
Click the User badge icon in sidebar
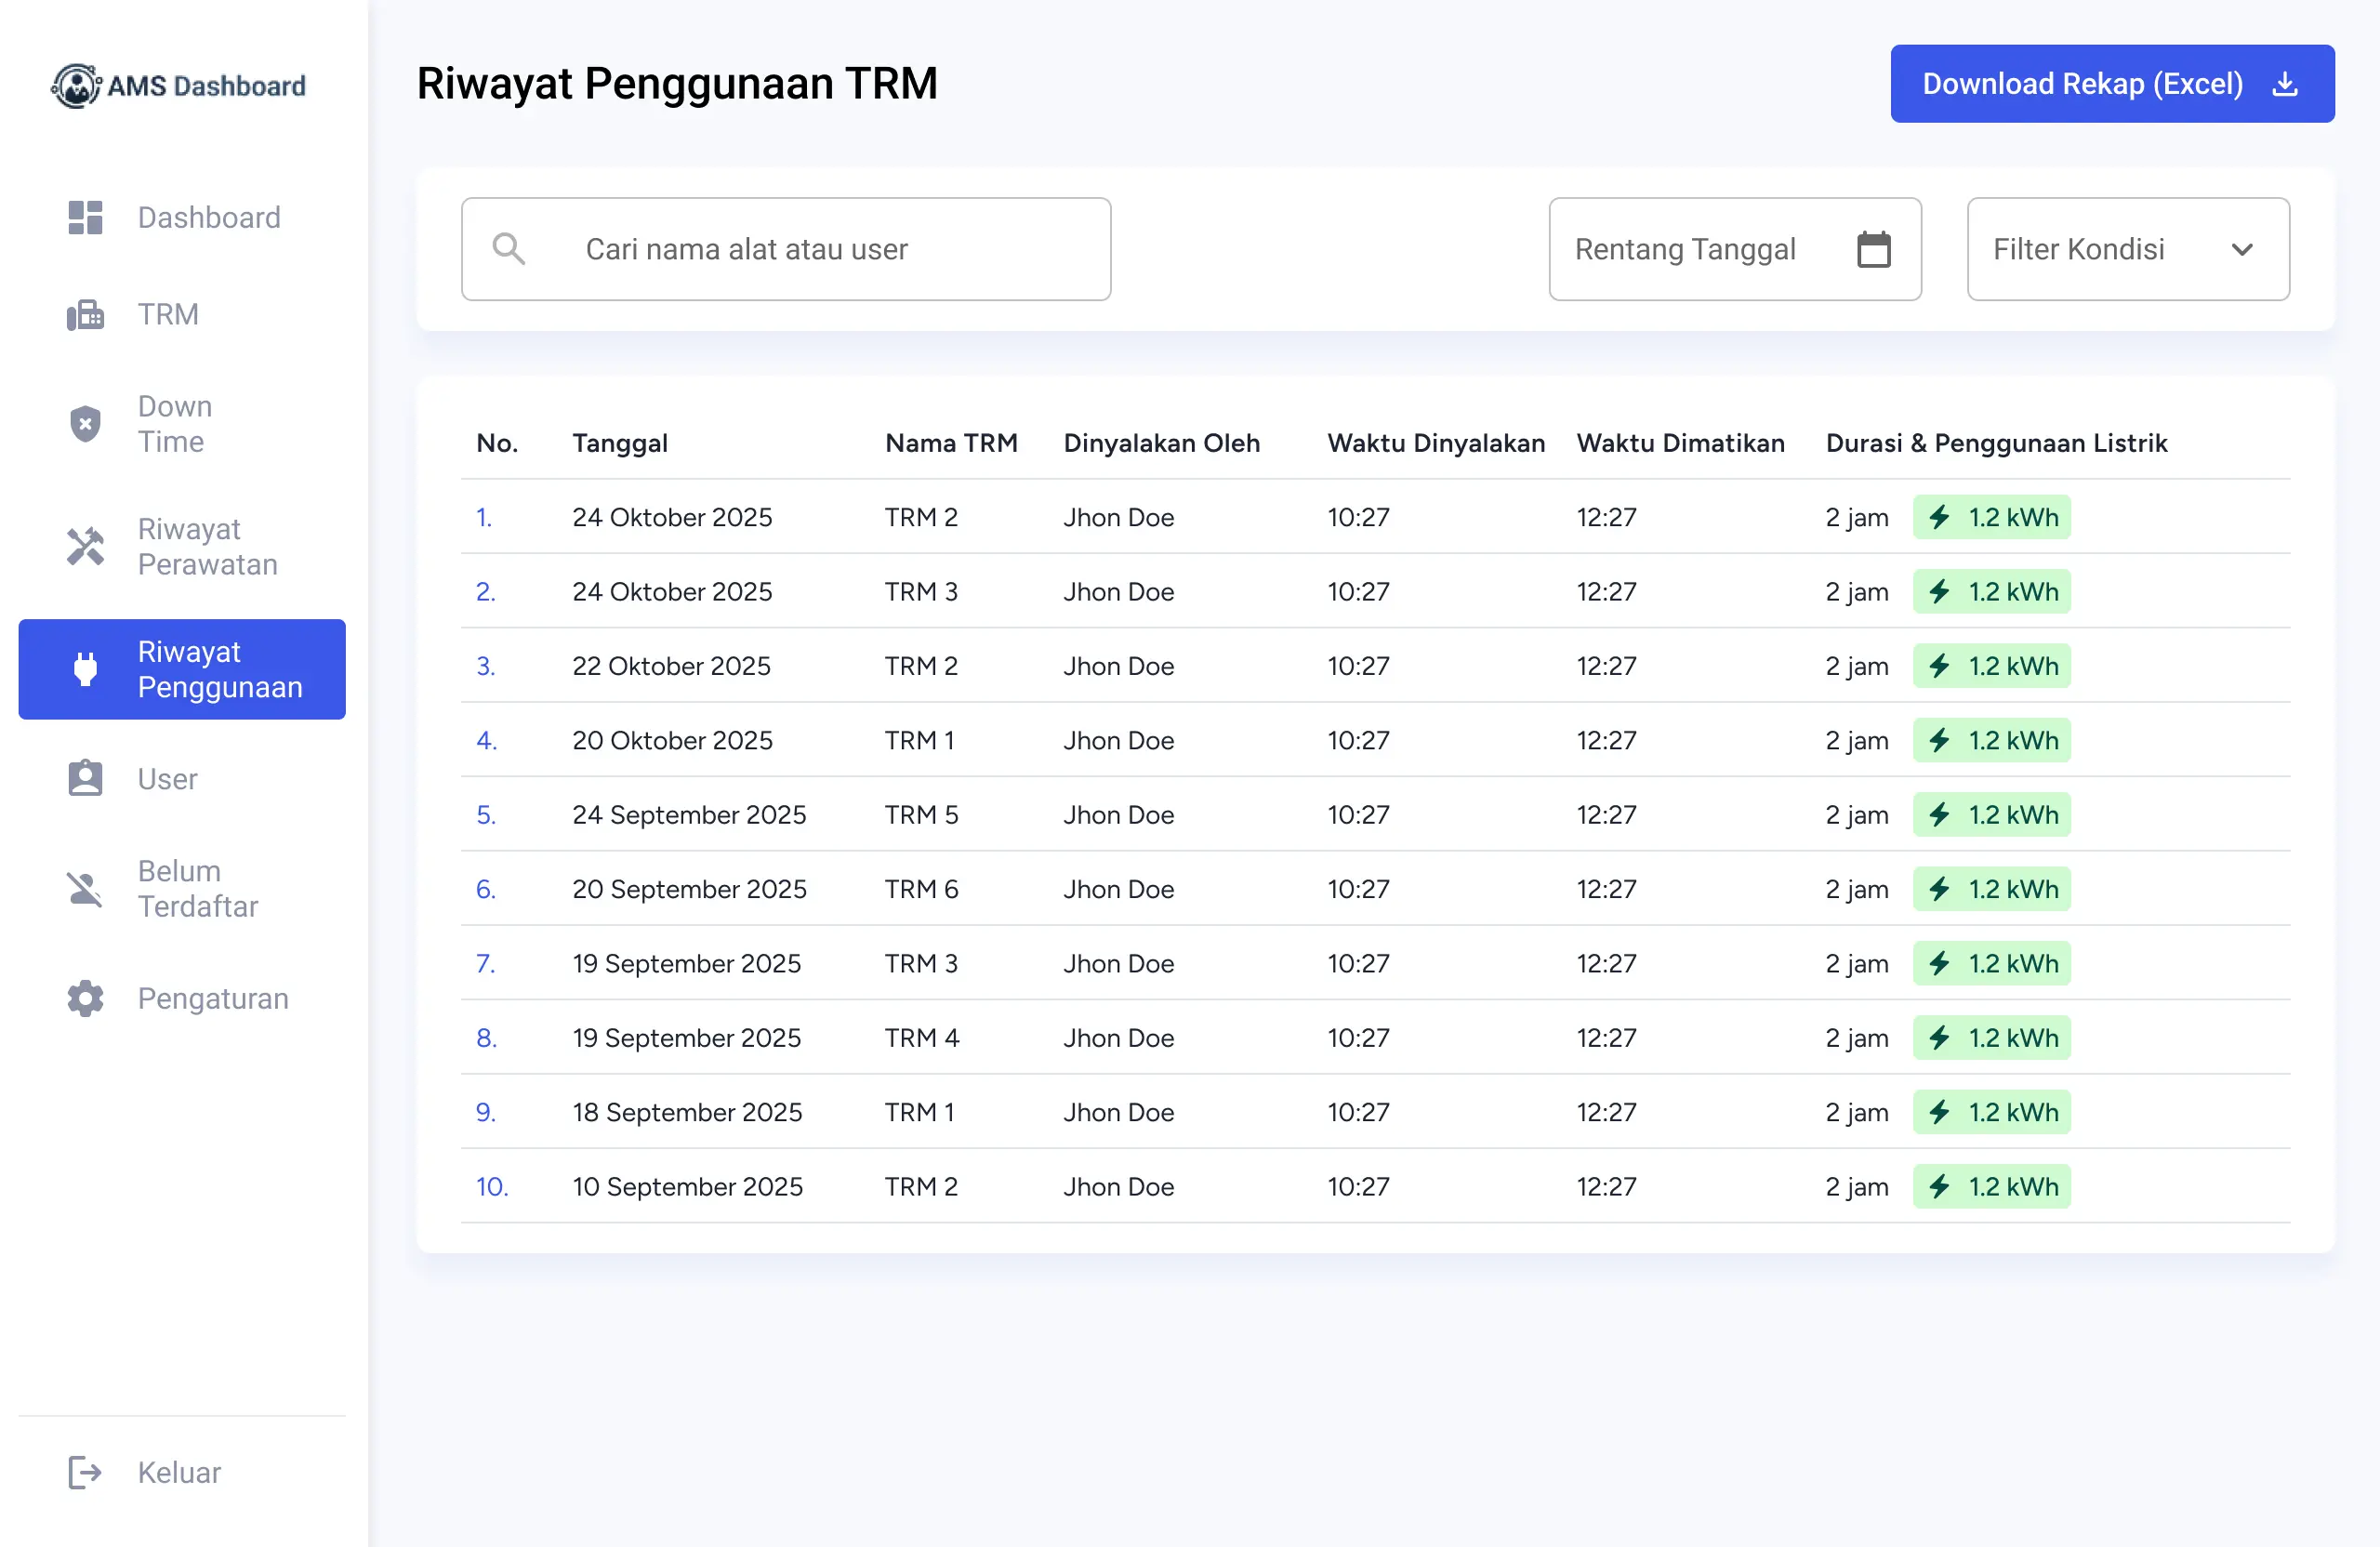(x=85, y=778)
